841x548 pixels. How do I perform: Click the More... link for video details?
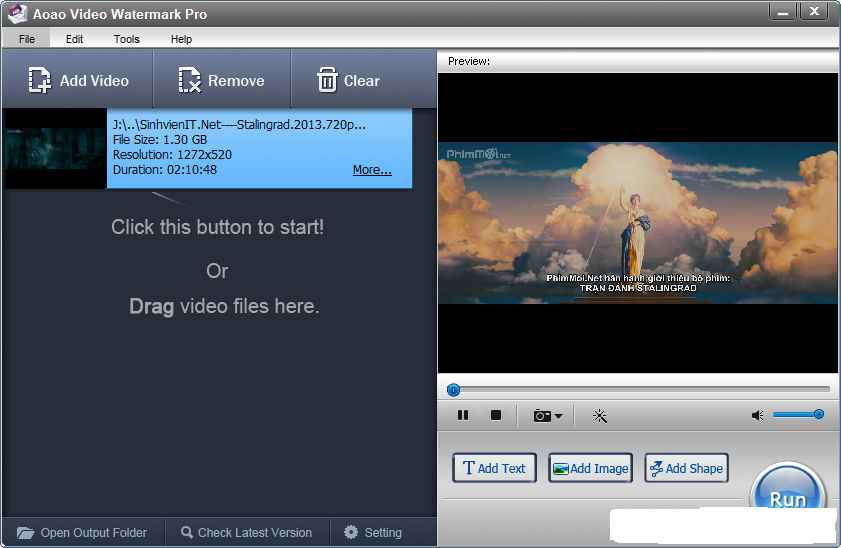(372, 170)
